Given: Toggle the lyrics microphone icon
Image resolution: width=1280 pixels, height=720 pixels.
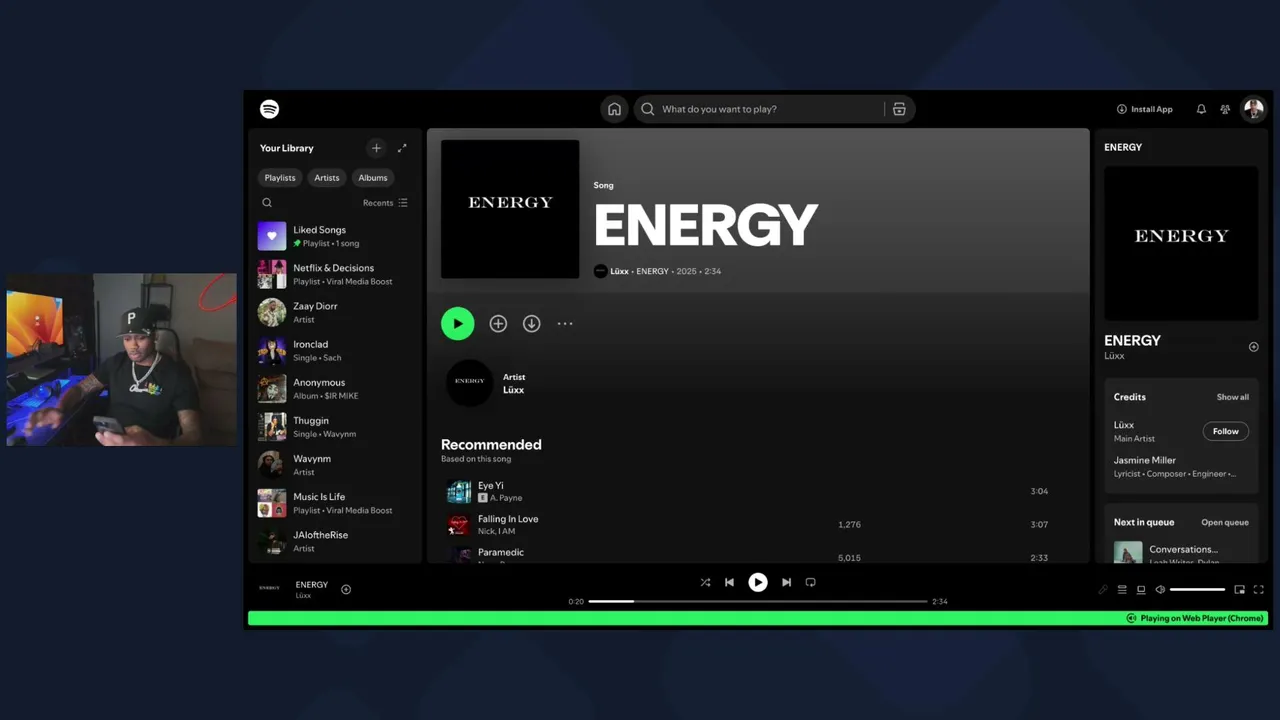Looking at the screenshot, I should click(x=1103, y=590).
